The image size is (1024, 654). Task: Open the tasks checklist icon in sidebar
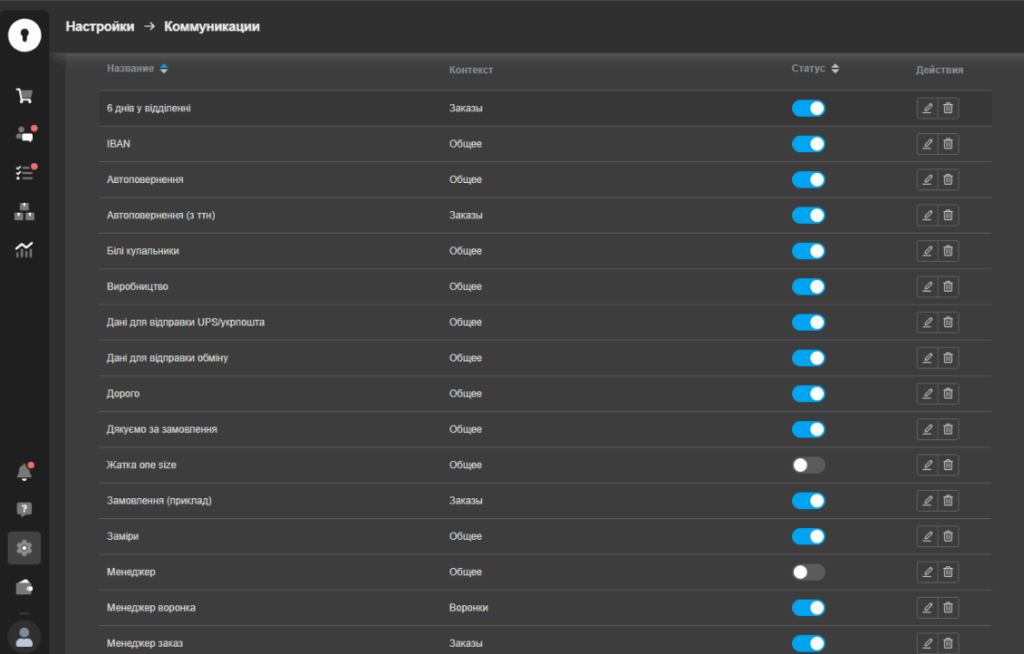click(24, 173)
